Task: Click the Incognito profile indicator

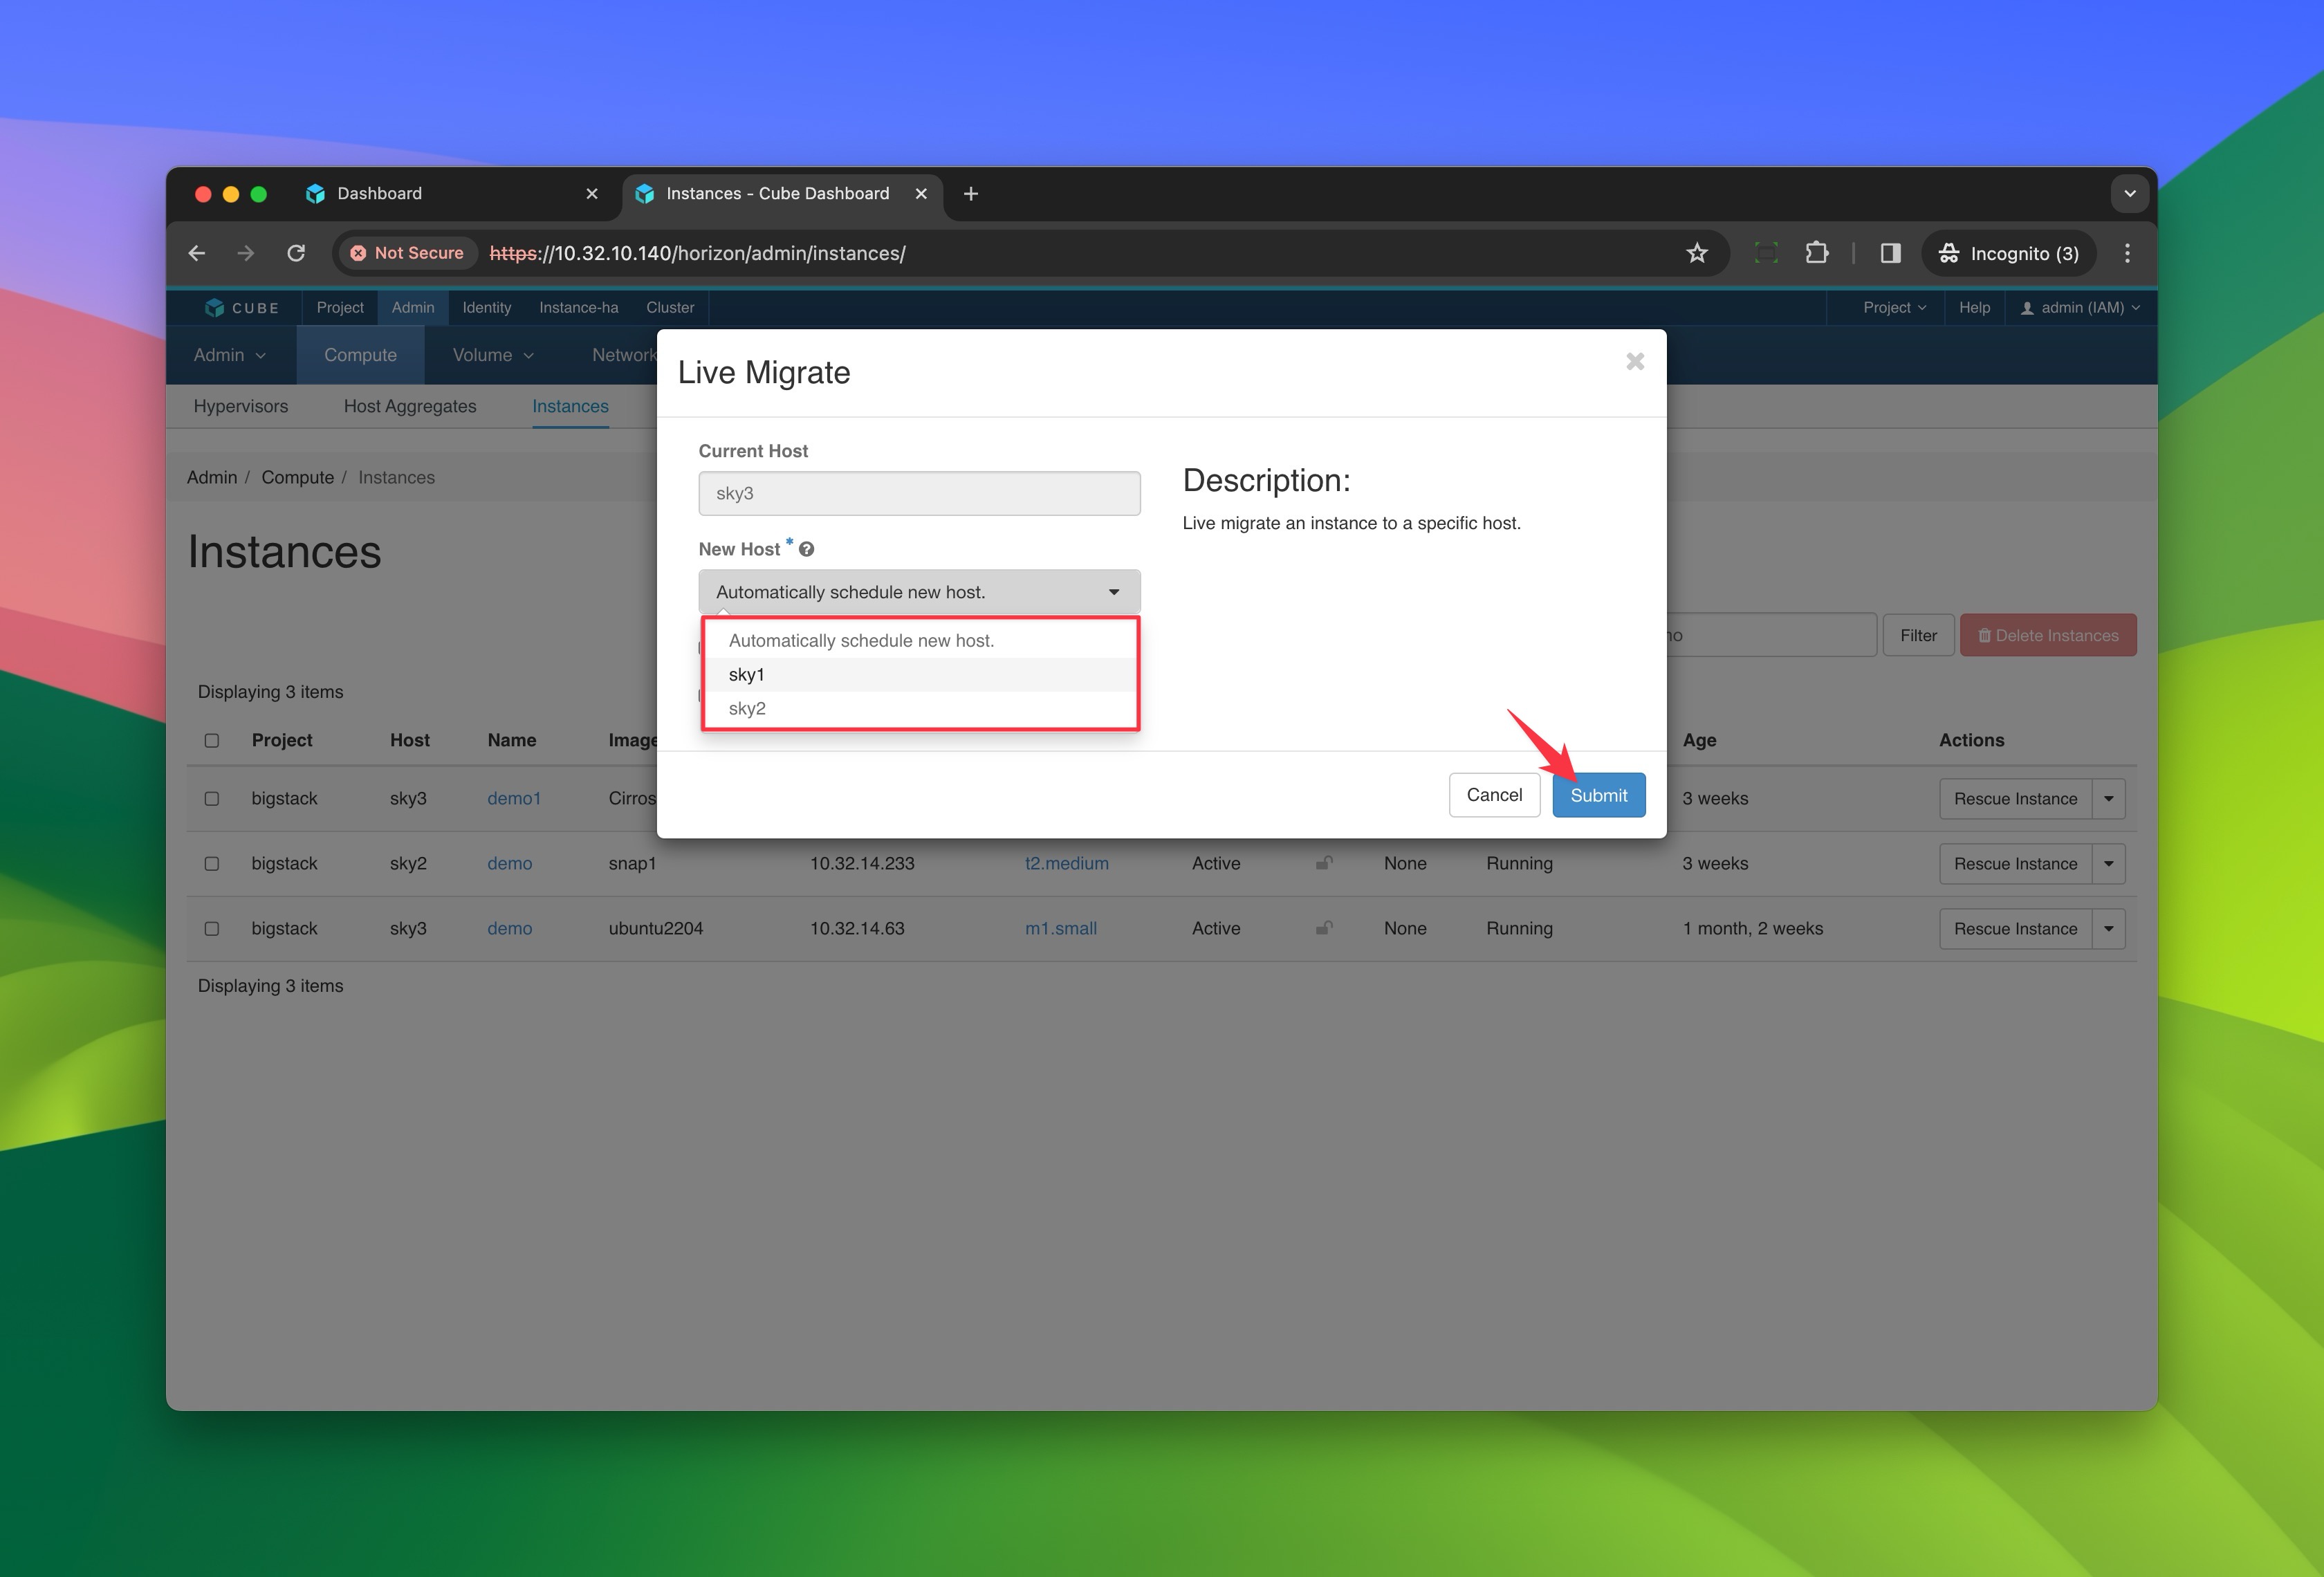Action: pos(2011,253)
